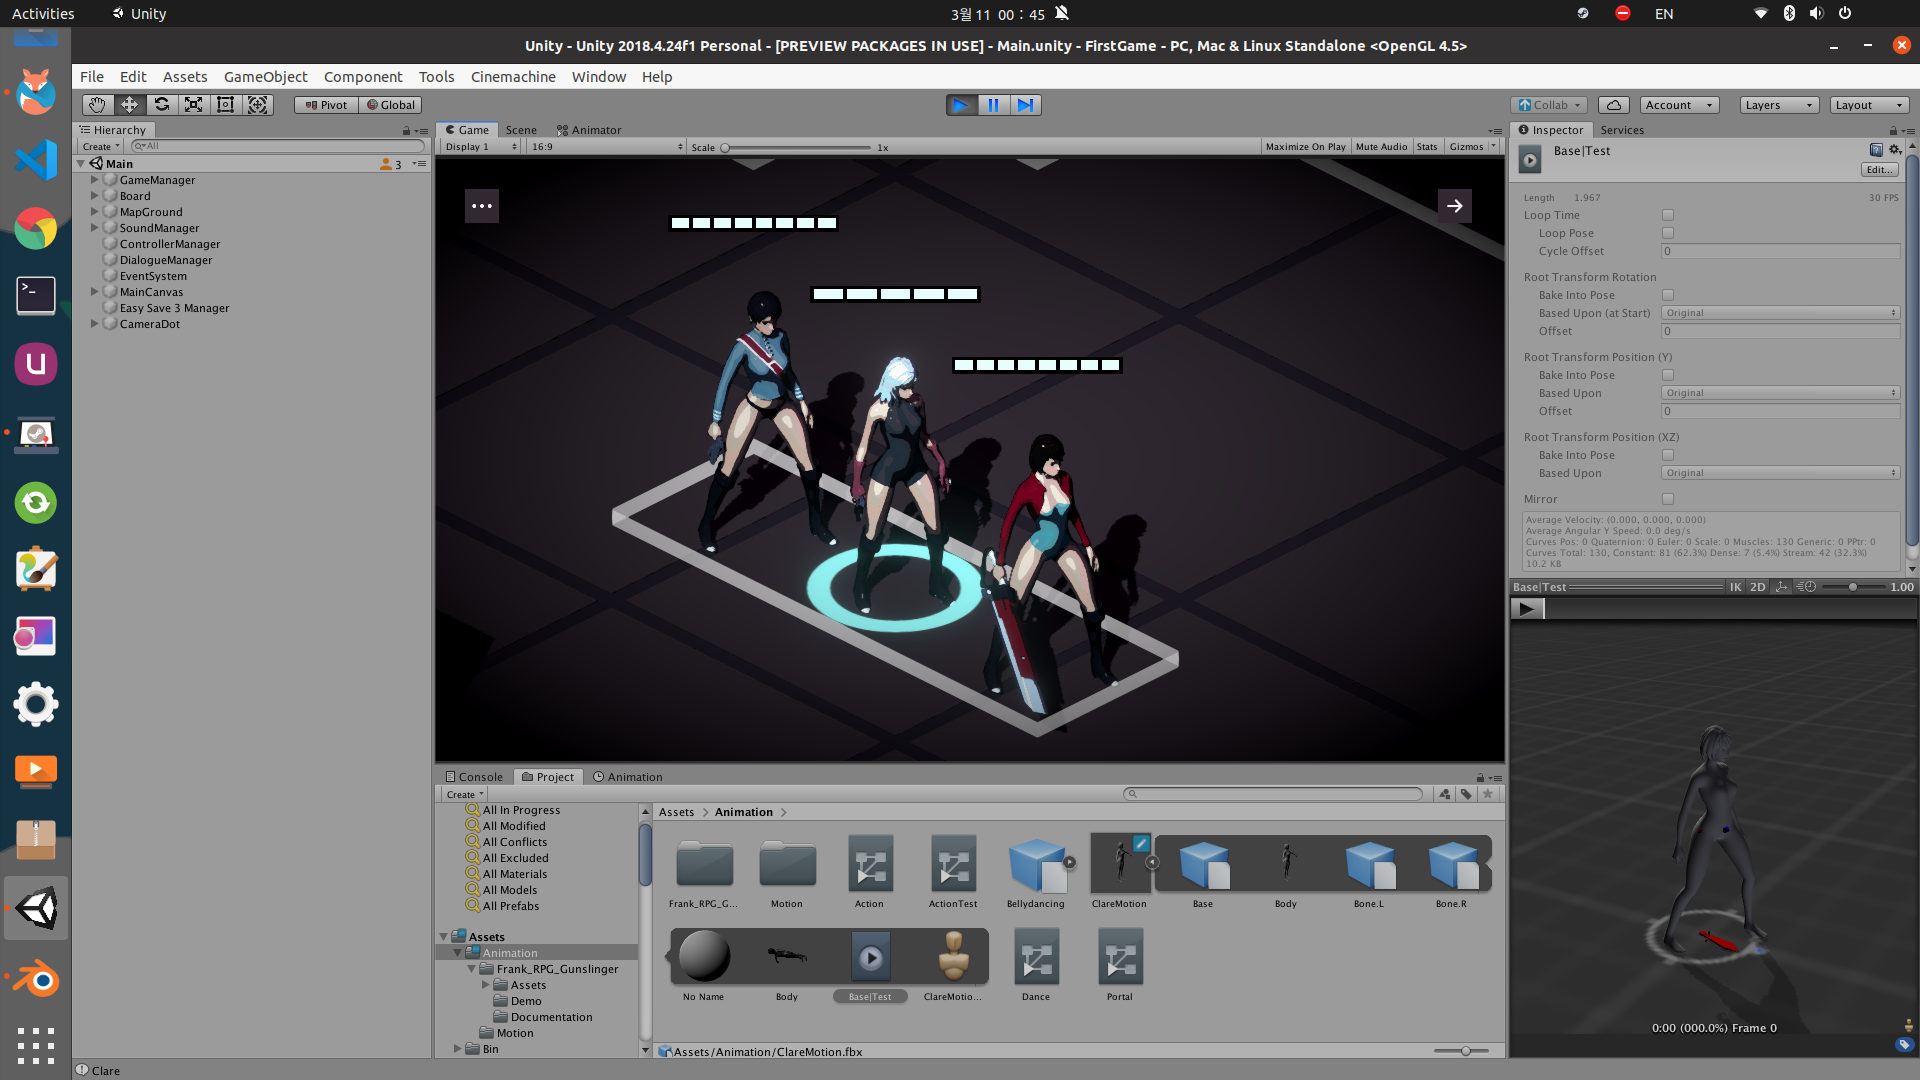Click the three-dots button in Game view
Viewport: 1920px width, 1080px height.
[x=482, y=206]
